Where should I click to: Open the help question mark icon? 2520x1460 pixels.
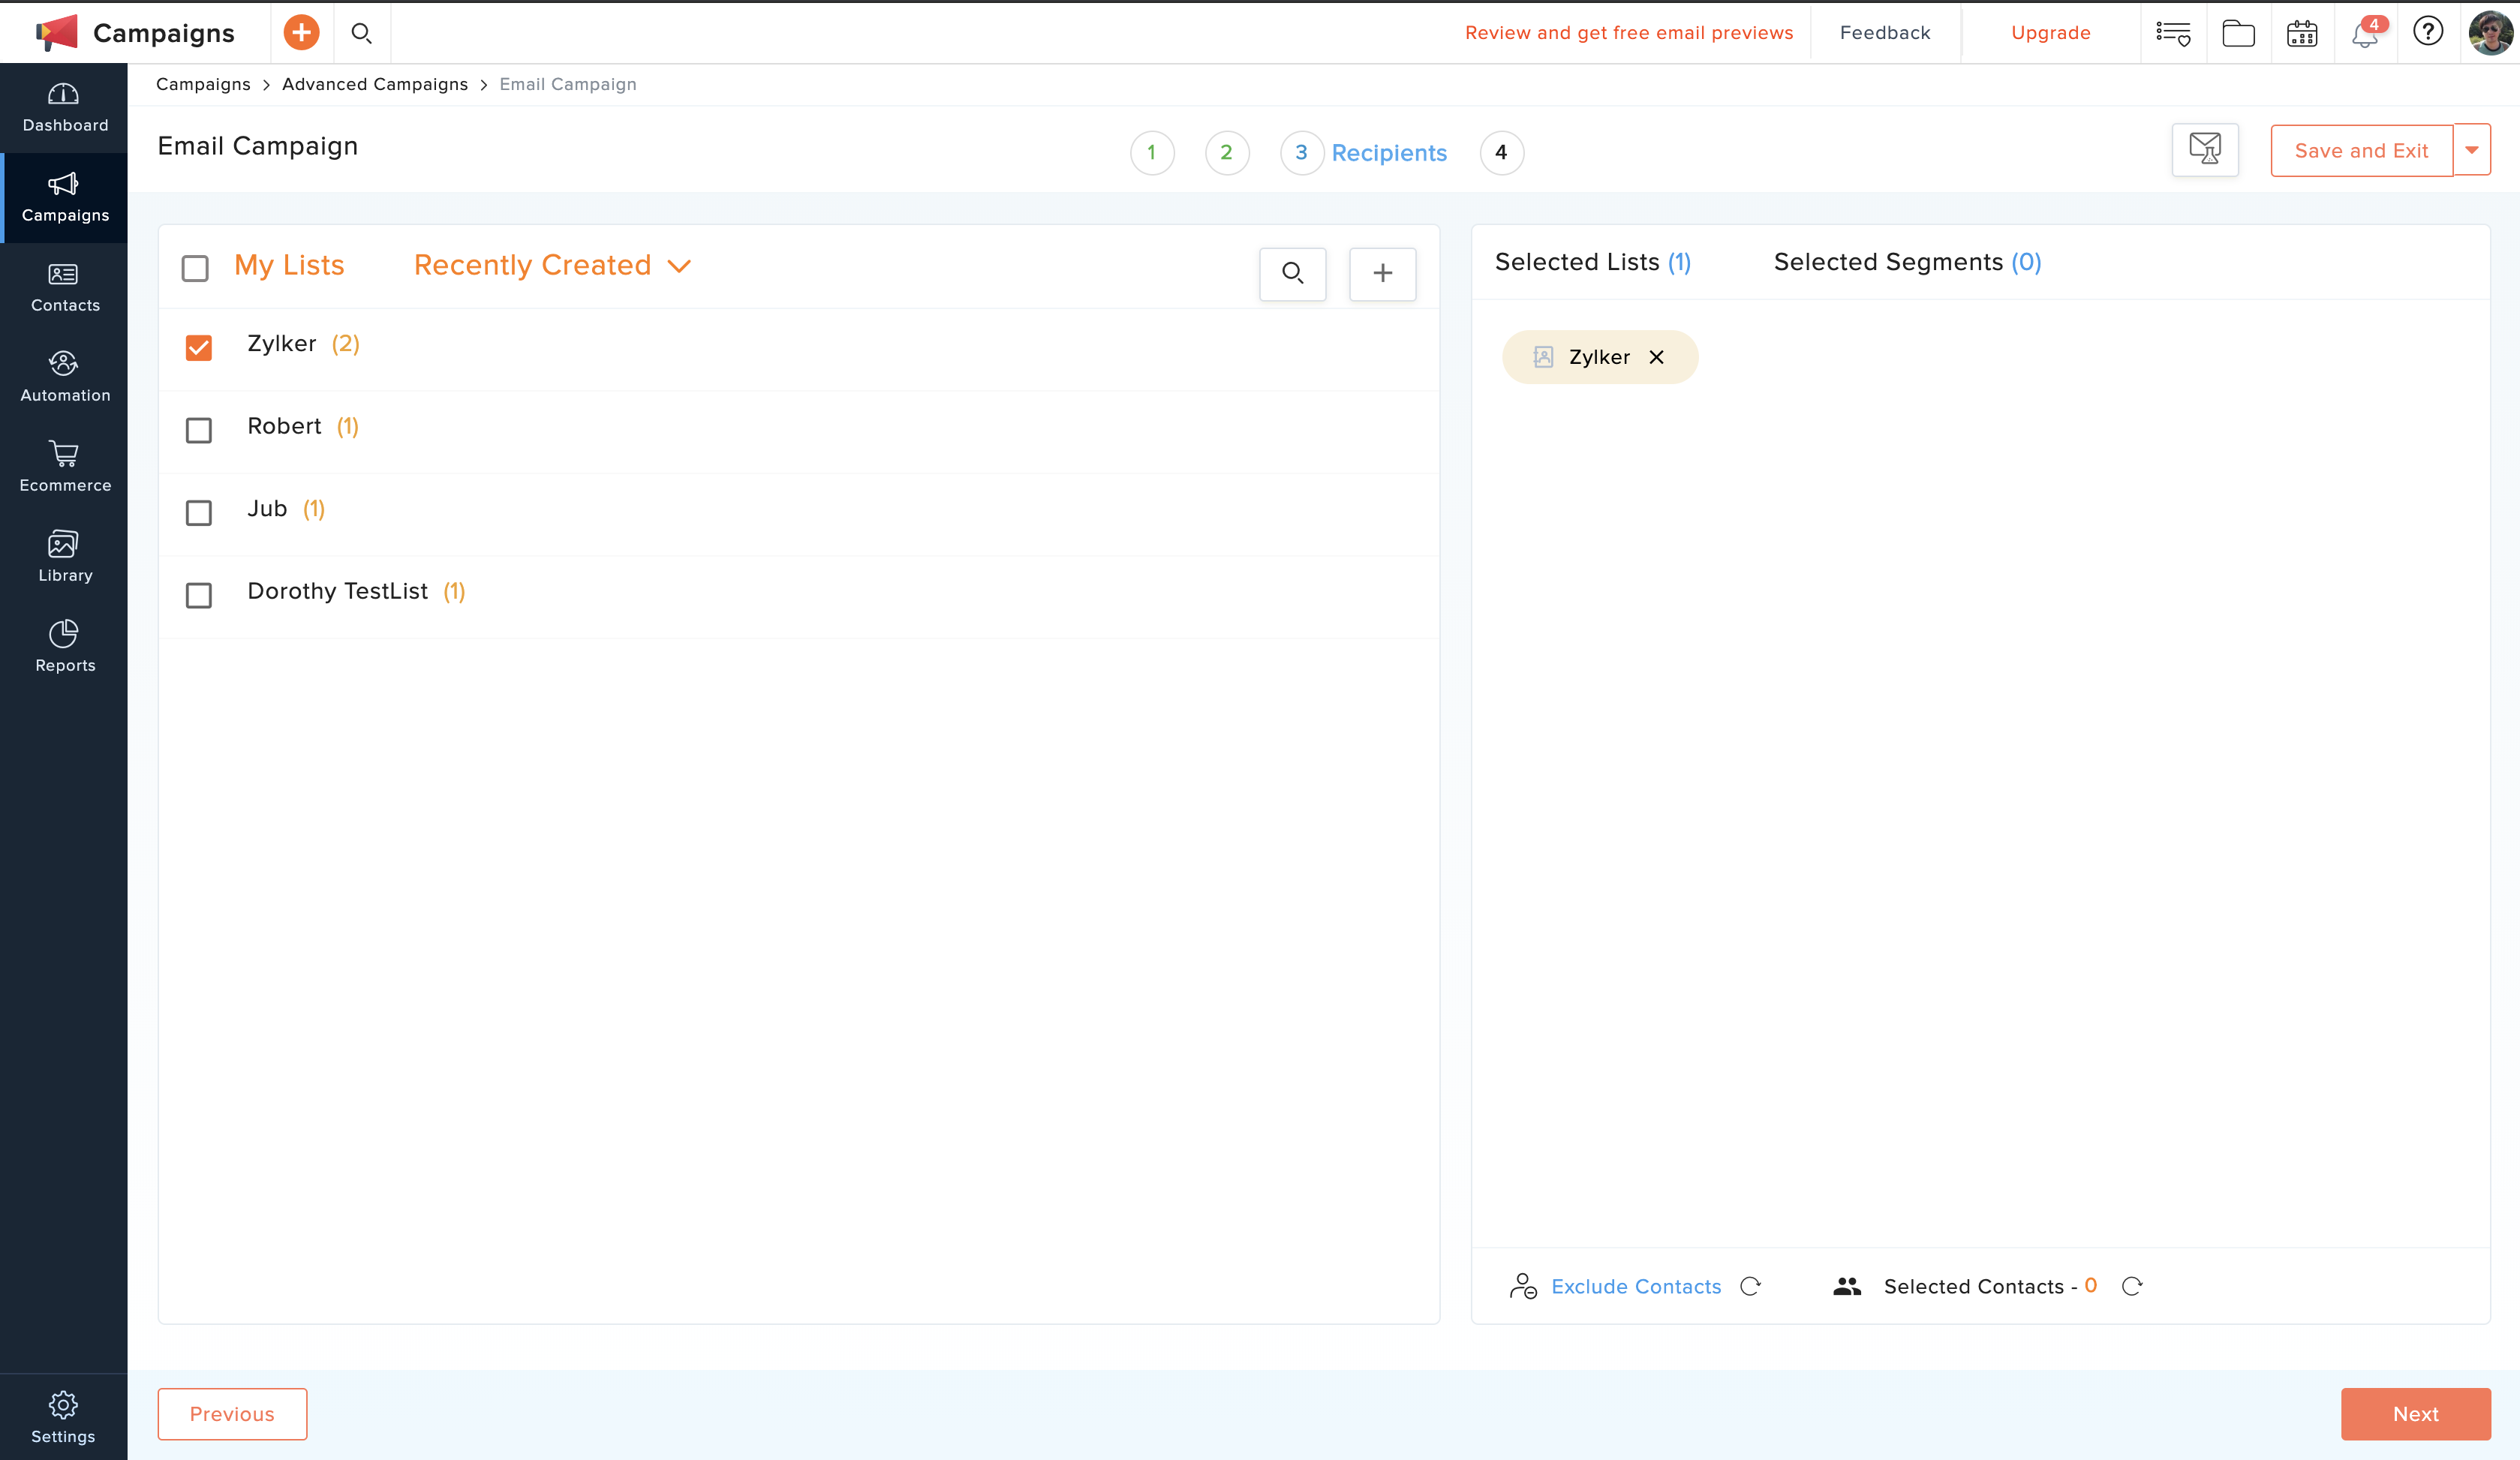pos(2428,32)
